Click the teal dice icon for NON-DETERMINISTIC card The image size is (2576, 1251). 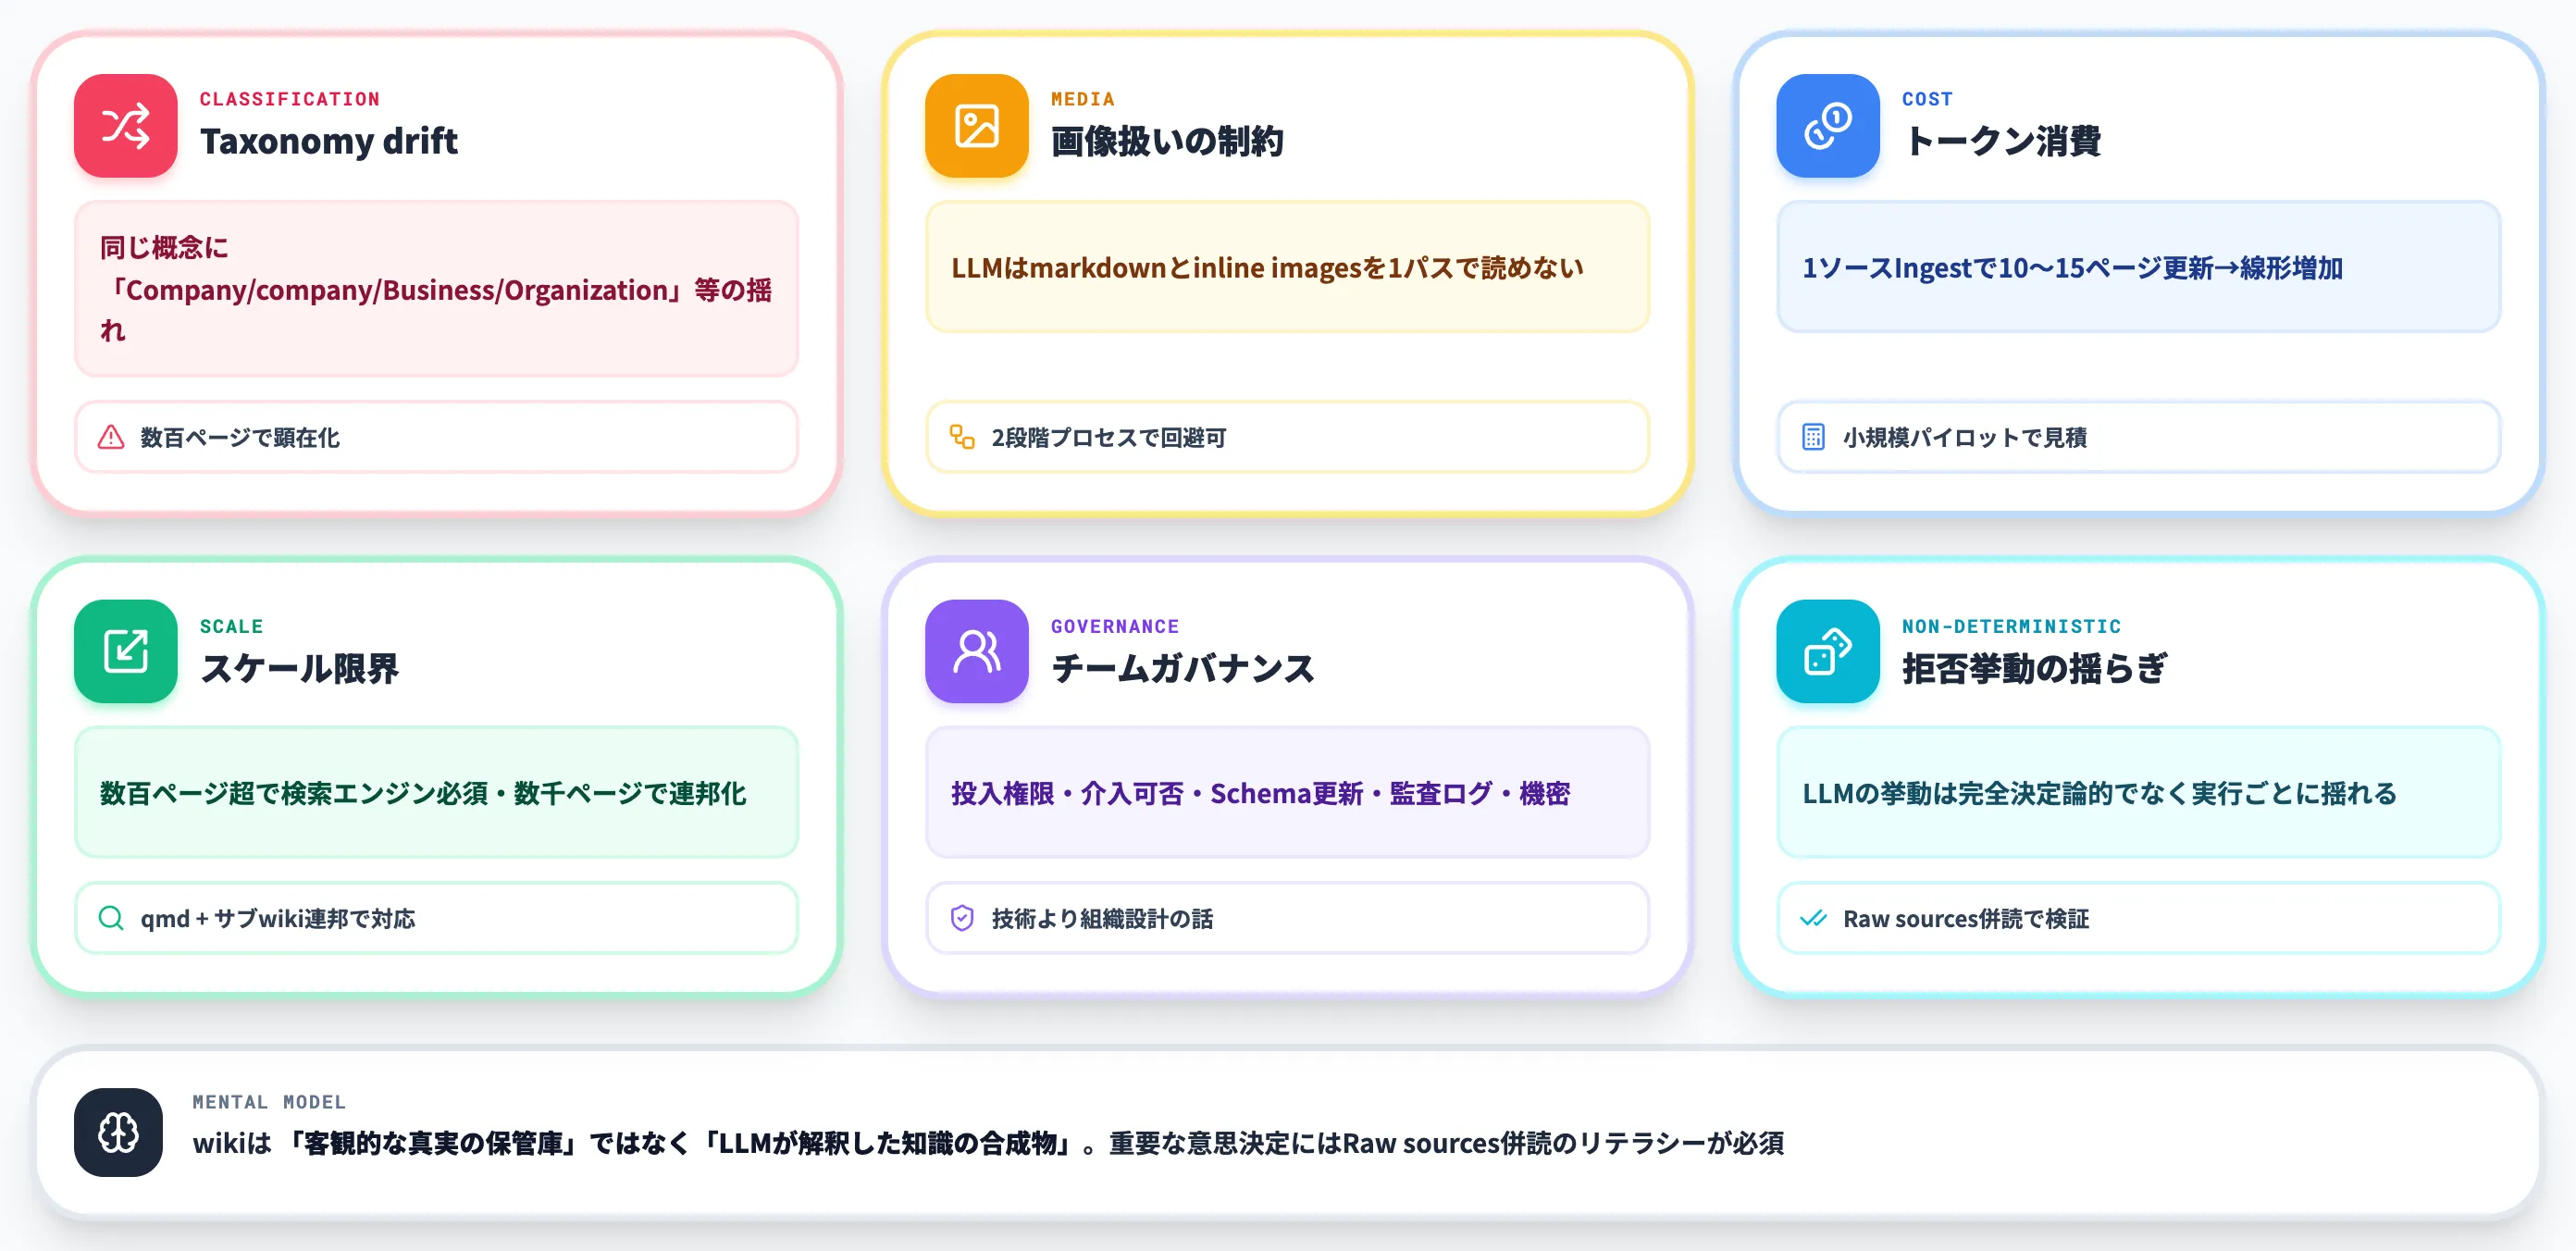pyautogui.click(x=1827, y=651)
